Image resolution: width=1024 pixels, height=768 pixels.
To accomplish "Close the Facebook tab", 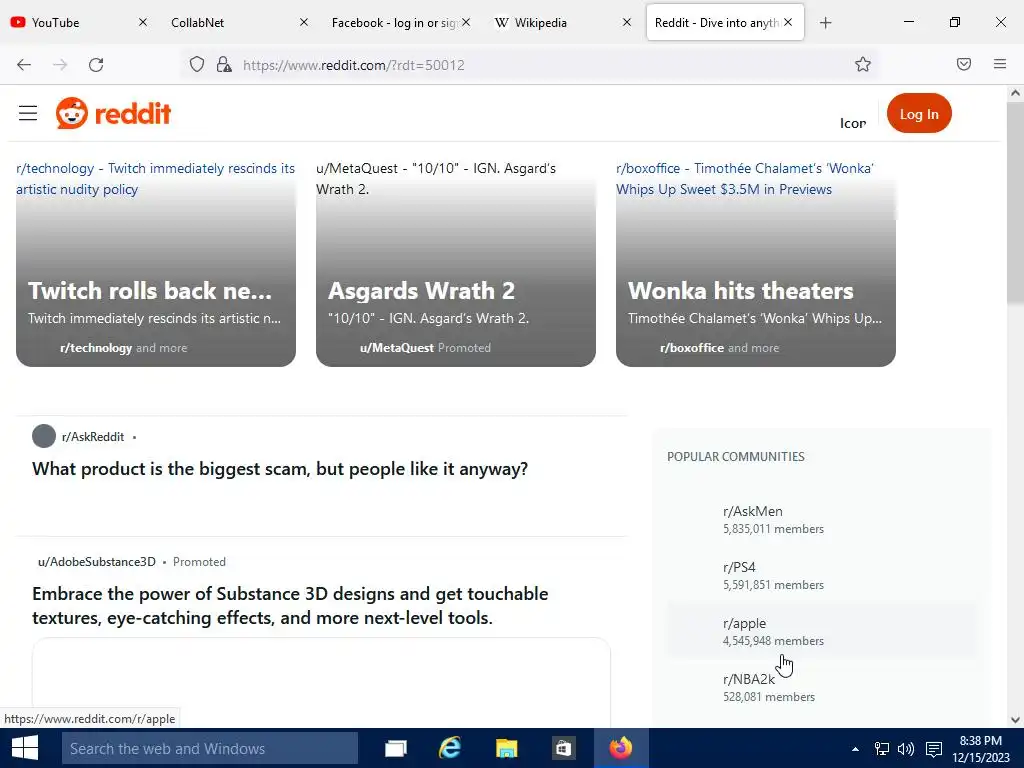I will click(466, 22).
